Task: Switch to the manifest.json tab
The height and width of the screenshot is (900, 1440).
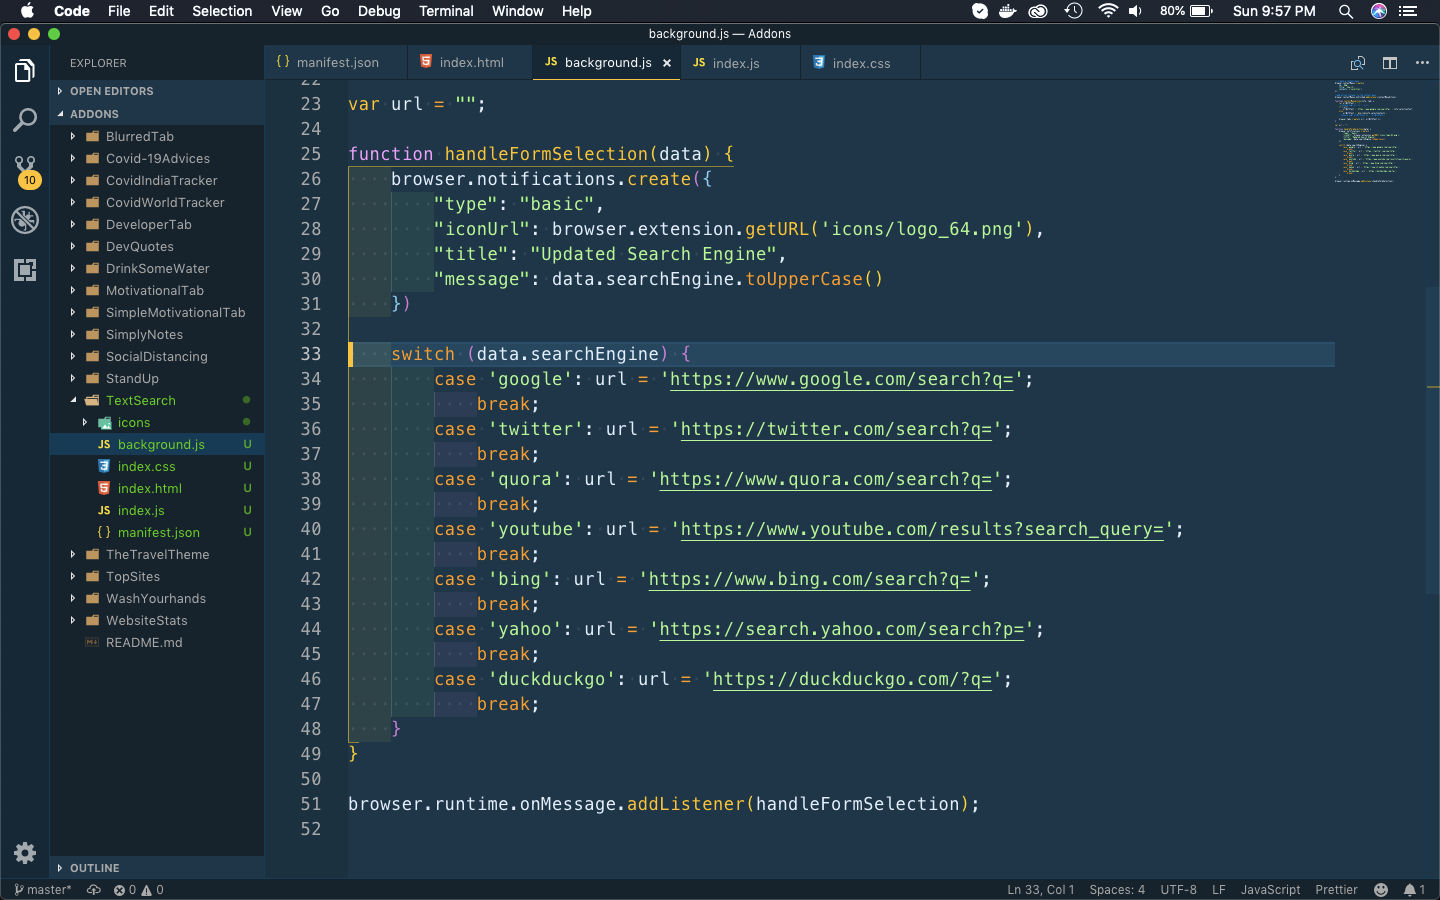Action: coord(337,63)
